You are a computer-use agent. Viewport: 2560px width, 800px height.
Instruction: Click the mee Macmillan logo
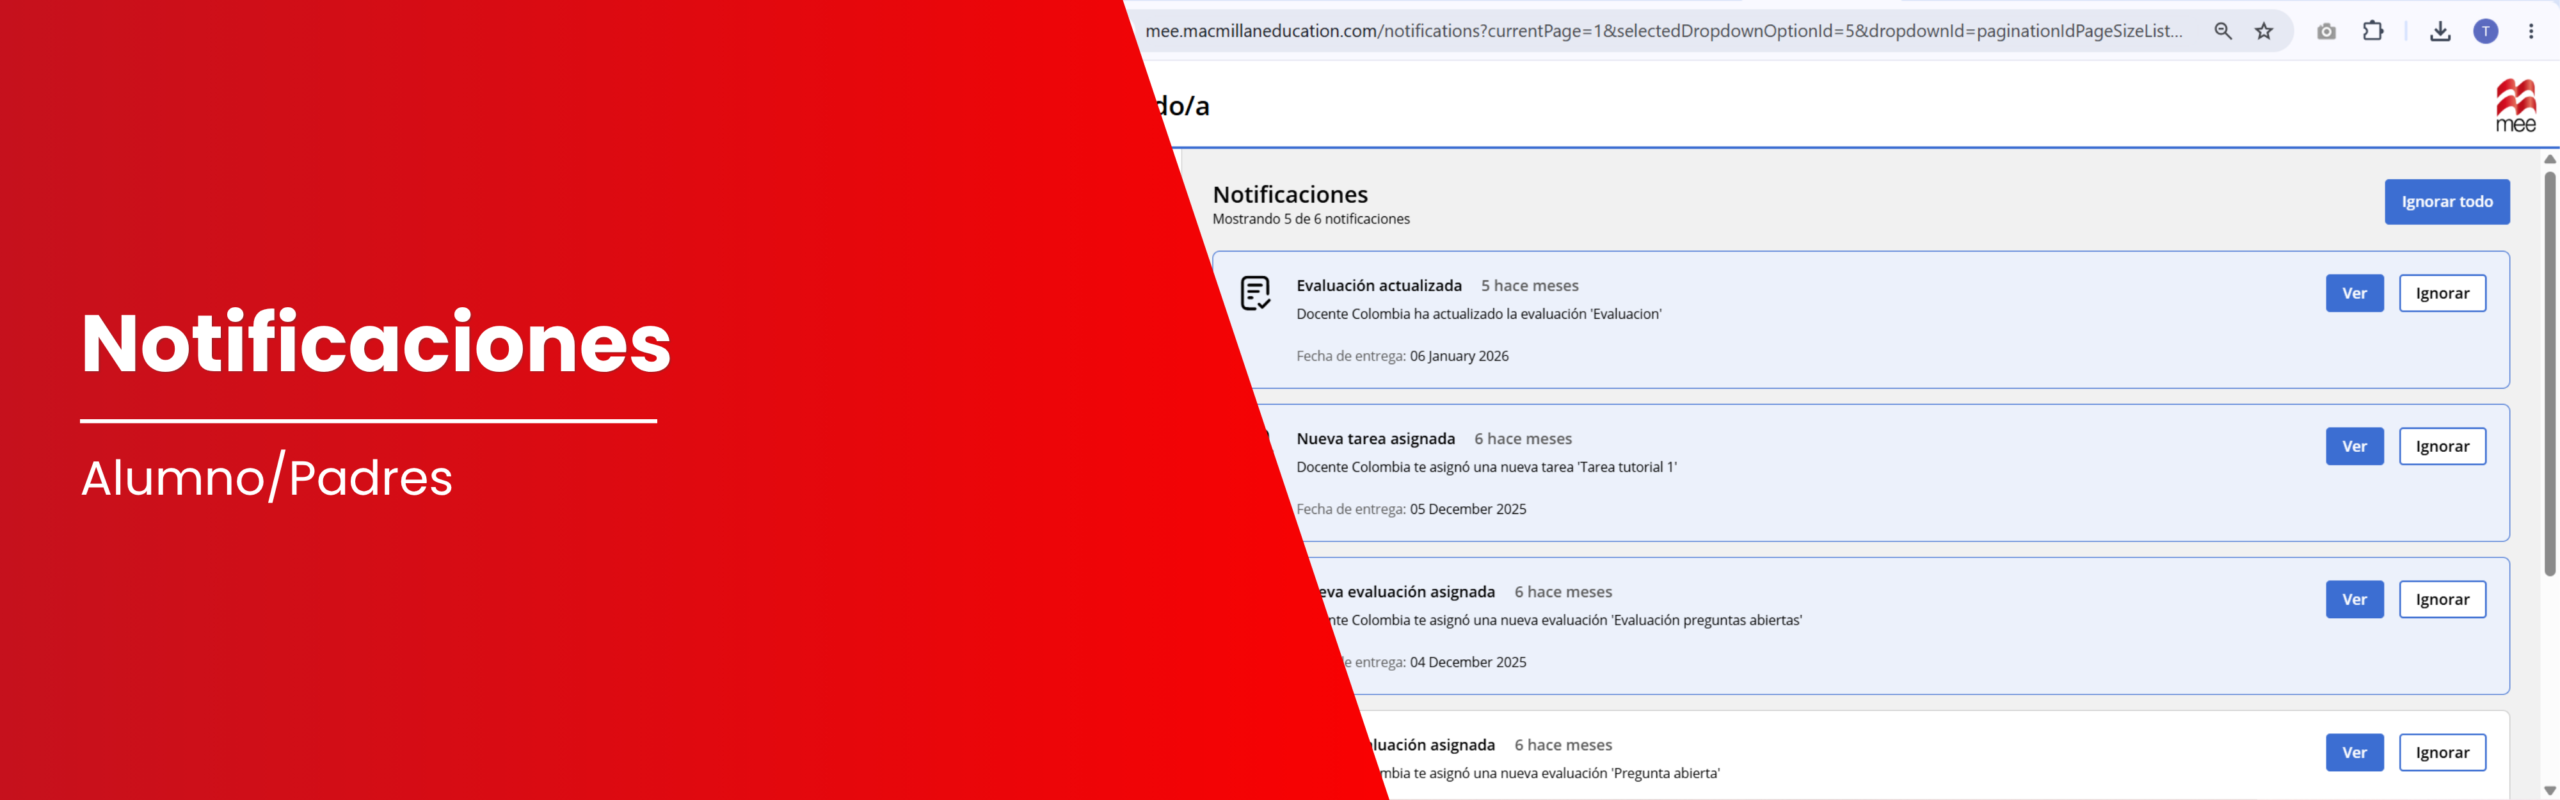pyautogui.click(x=2516, y=105)
